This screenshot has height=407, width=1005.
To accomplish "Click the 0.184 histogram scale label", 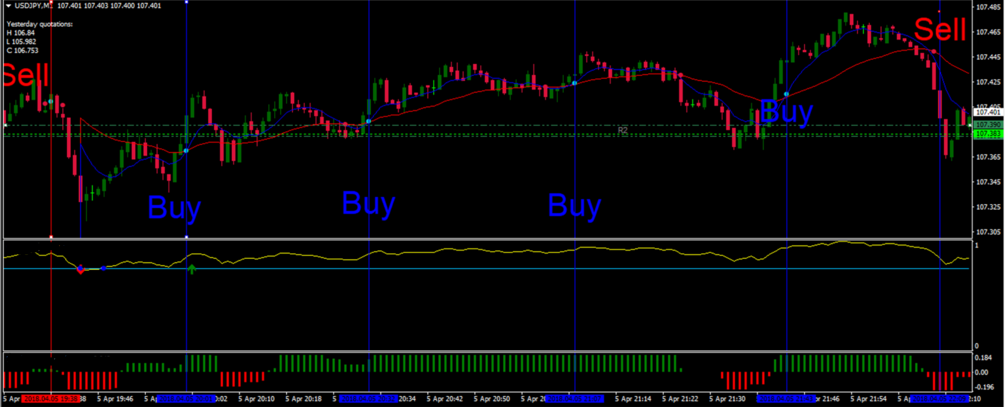I will click(x=983, y=358).
